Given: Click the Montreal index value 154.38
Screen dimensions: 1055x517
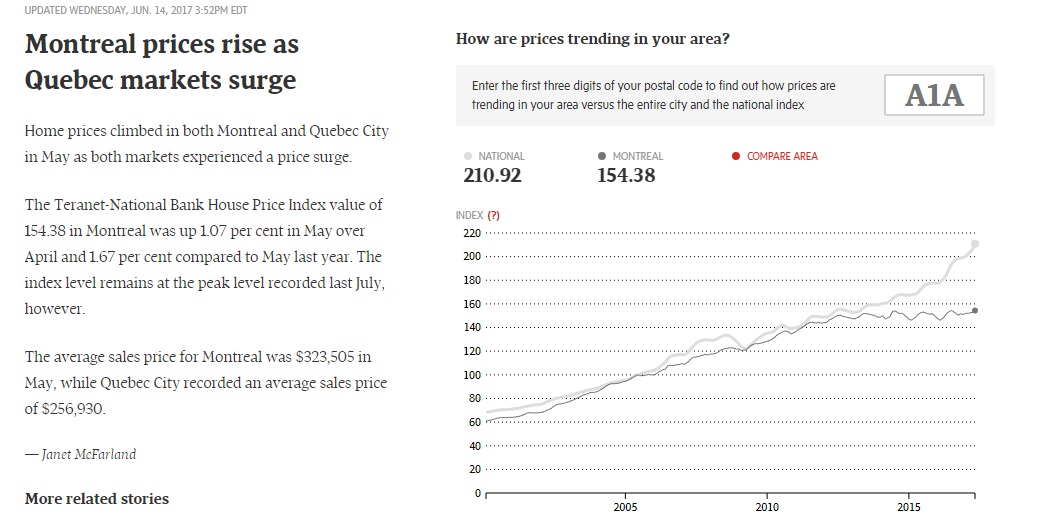Looking at the screenshot, I should 626,176.
